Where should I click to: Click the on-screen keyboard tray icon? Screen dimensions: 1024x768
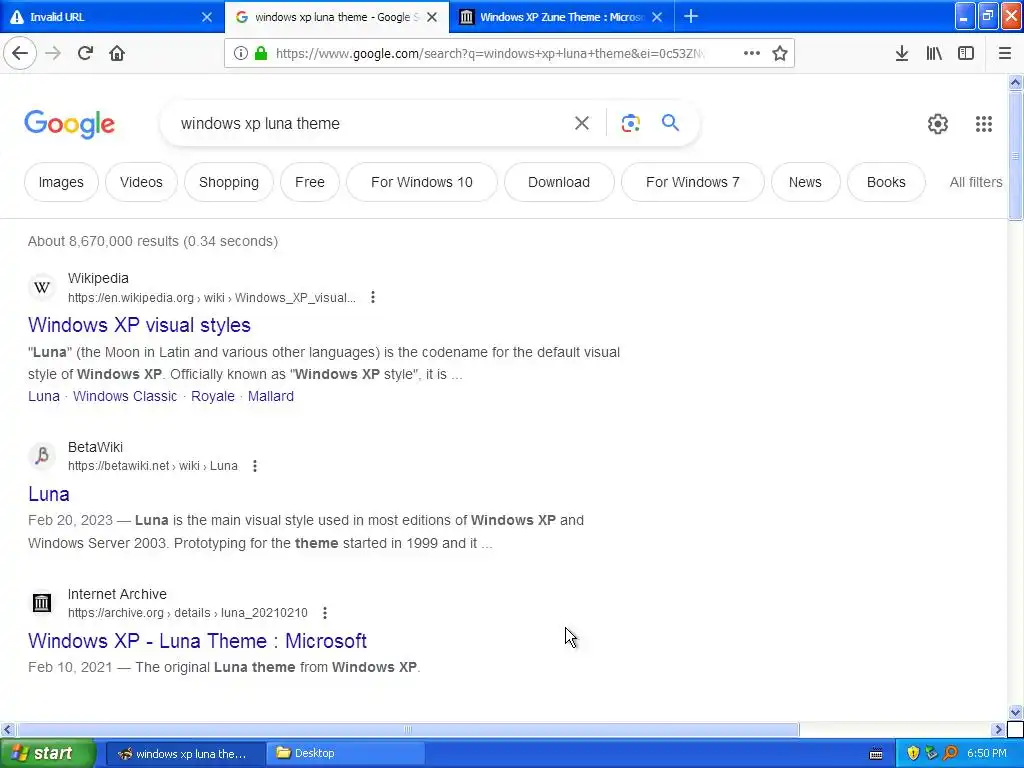876,754
